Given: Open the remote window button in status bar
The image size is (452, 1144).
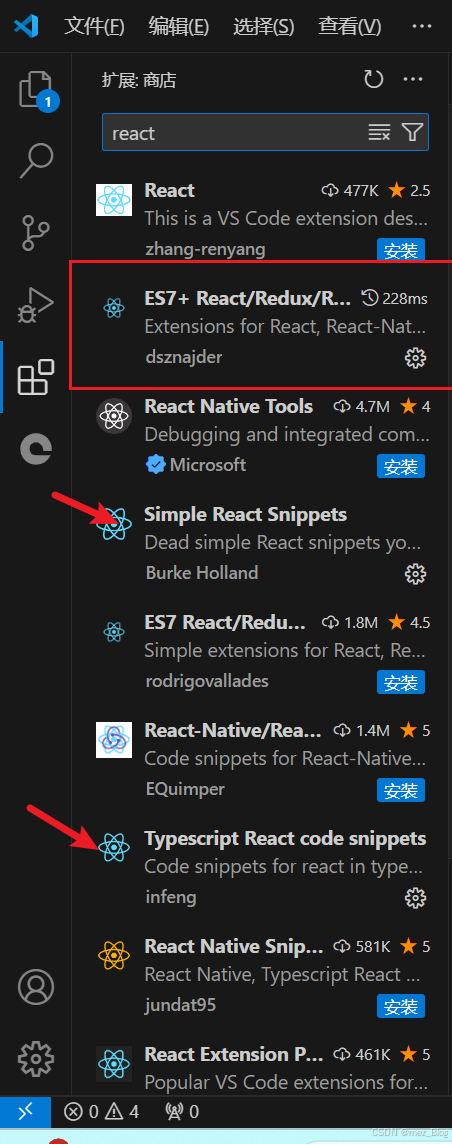Looking at the screenshot, I should (26, 1111).
